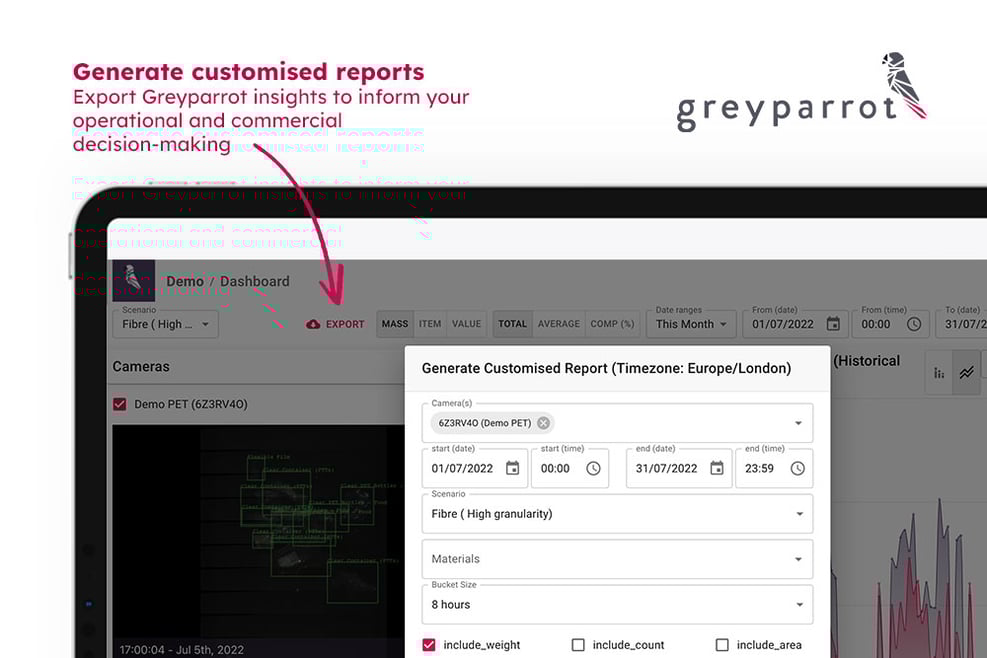Select the TOTAL aggregation tab
Screen dimensions: 987x658
click(x=512, y=324)
